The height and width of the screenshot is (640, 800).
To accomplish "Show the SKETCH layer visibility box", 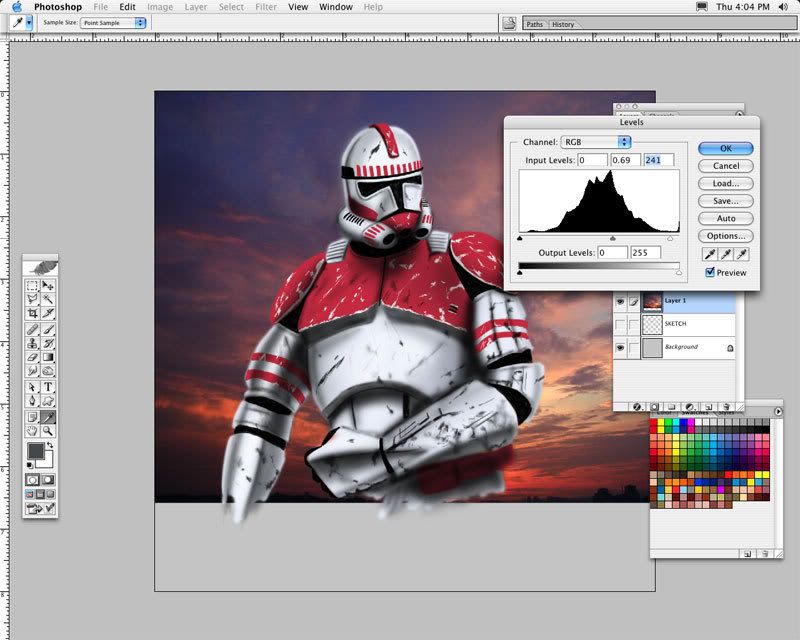I will click(620, 324).
